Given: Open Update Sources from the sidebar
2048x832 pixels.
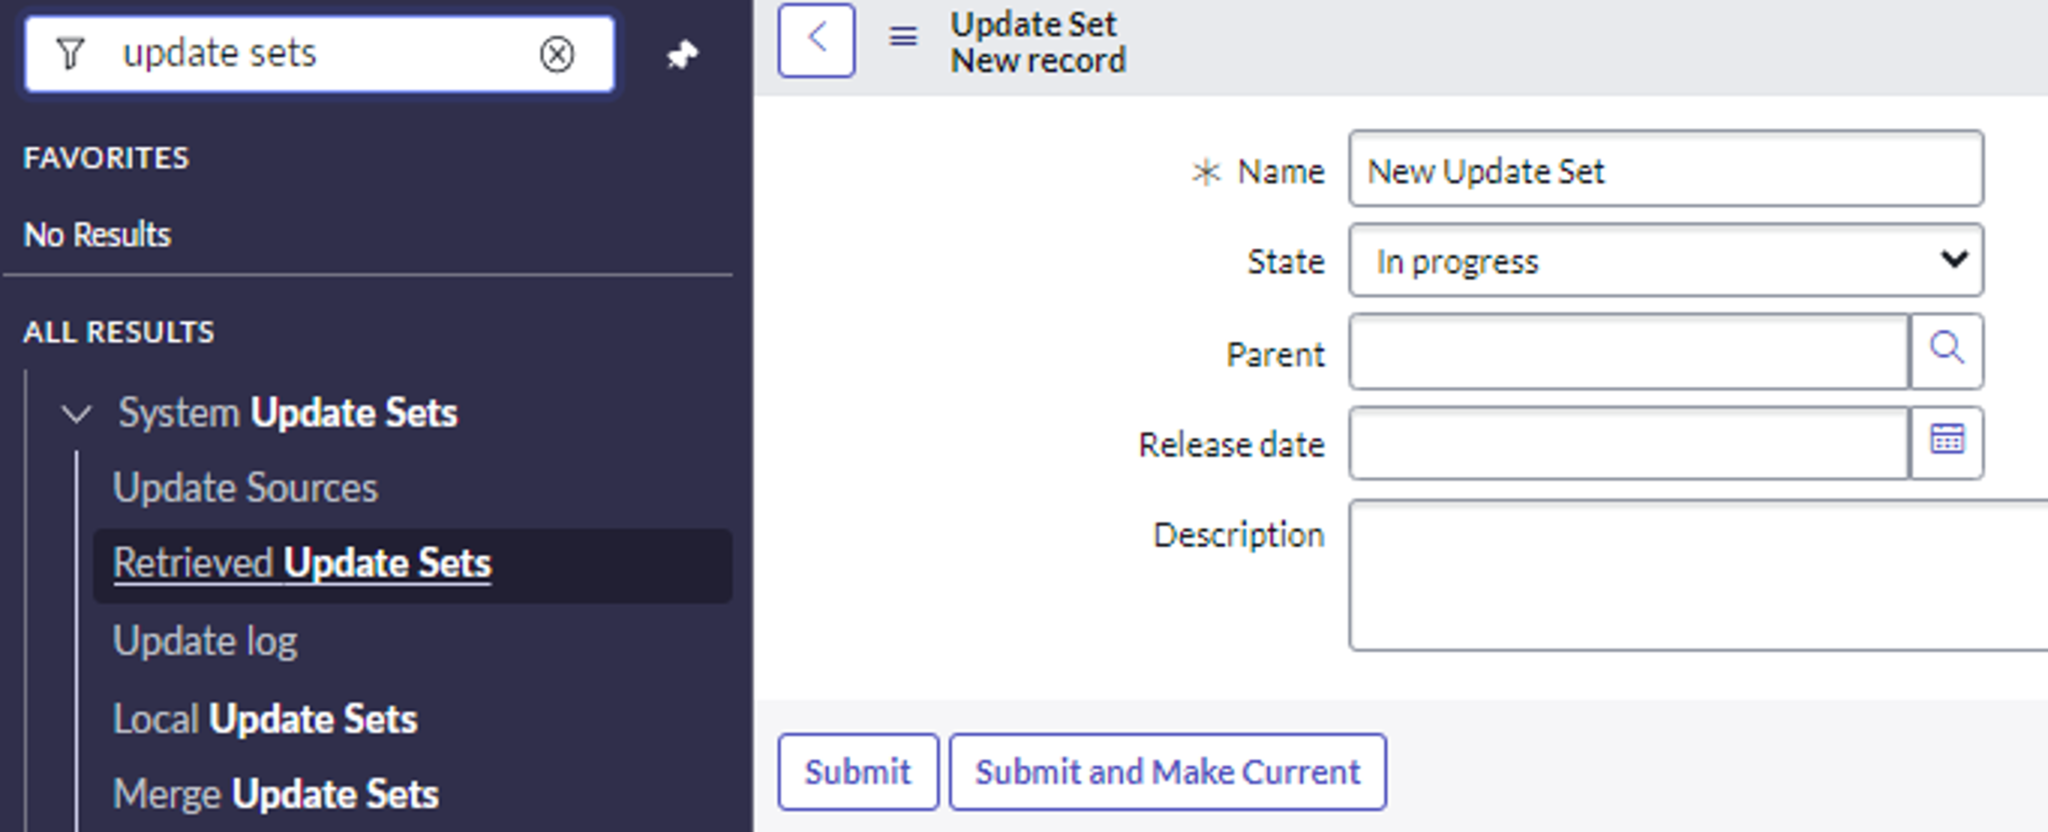Looking at the screenshot, I should pyautogui.click(x=246, y=488).
